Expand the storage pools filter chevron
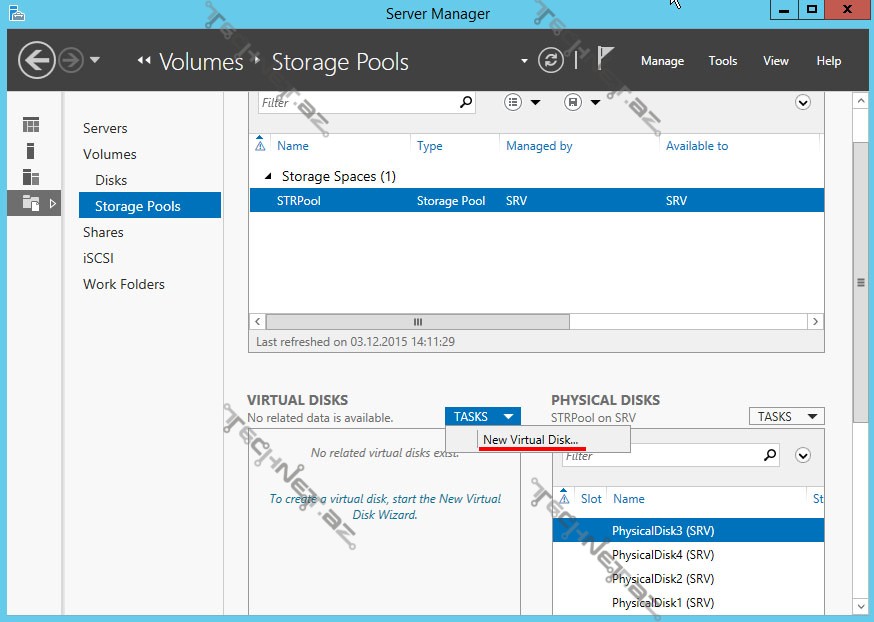Image resolution: width=874 pixels, height=622 pixels. click(x=802, y=102)
